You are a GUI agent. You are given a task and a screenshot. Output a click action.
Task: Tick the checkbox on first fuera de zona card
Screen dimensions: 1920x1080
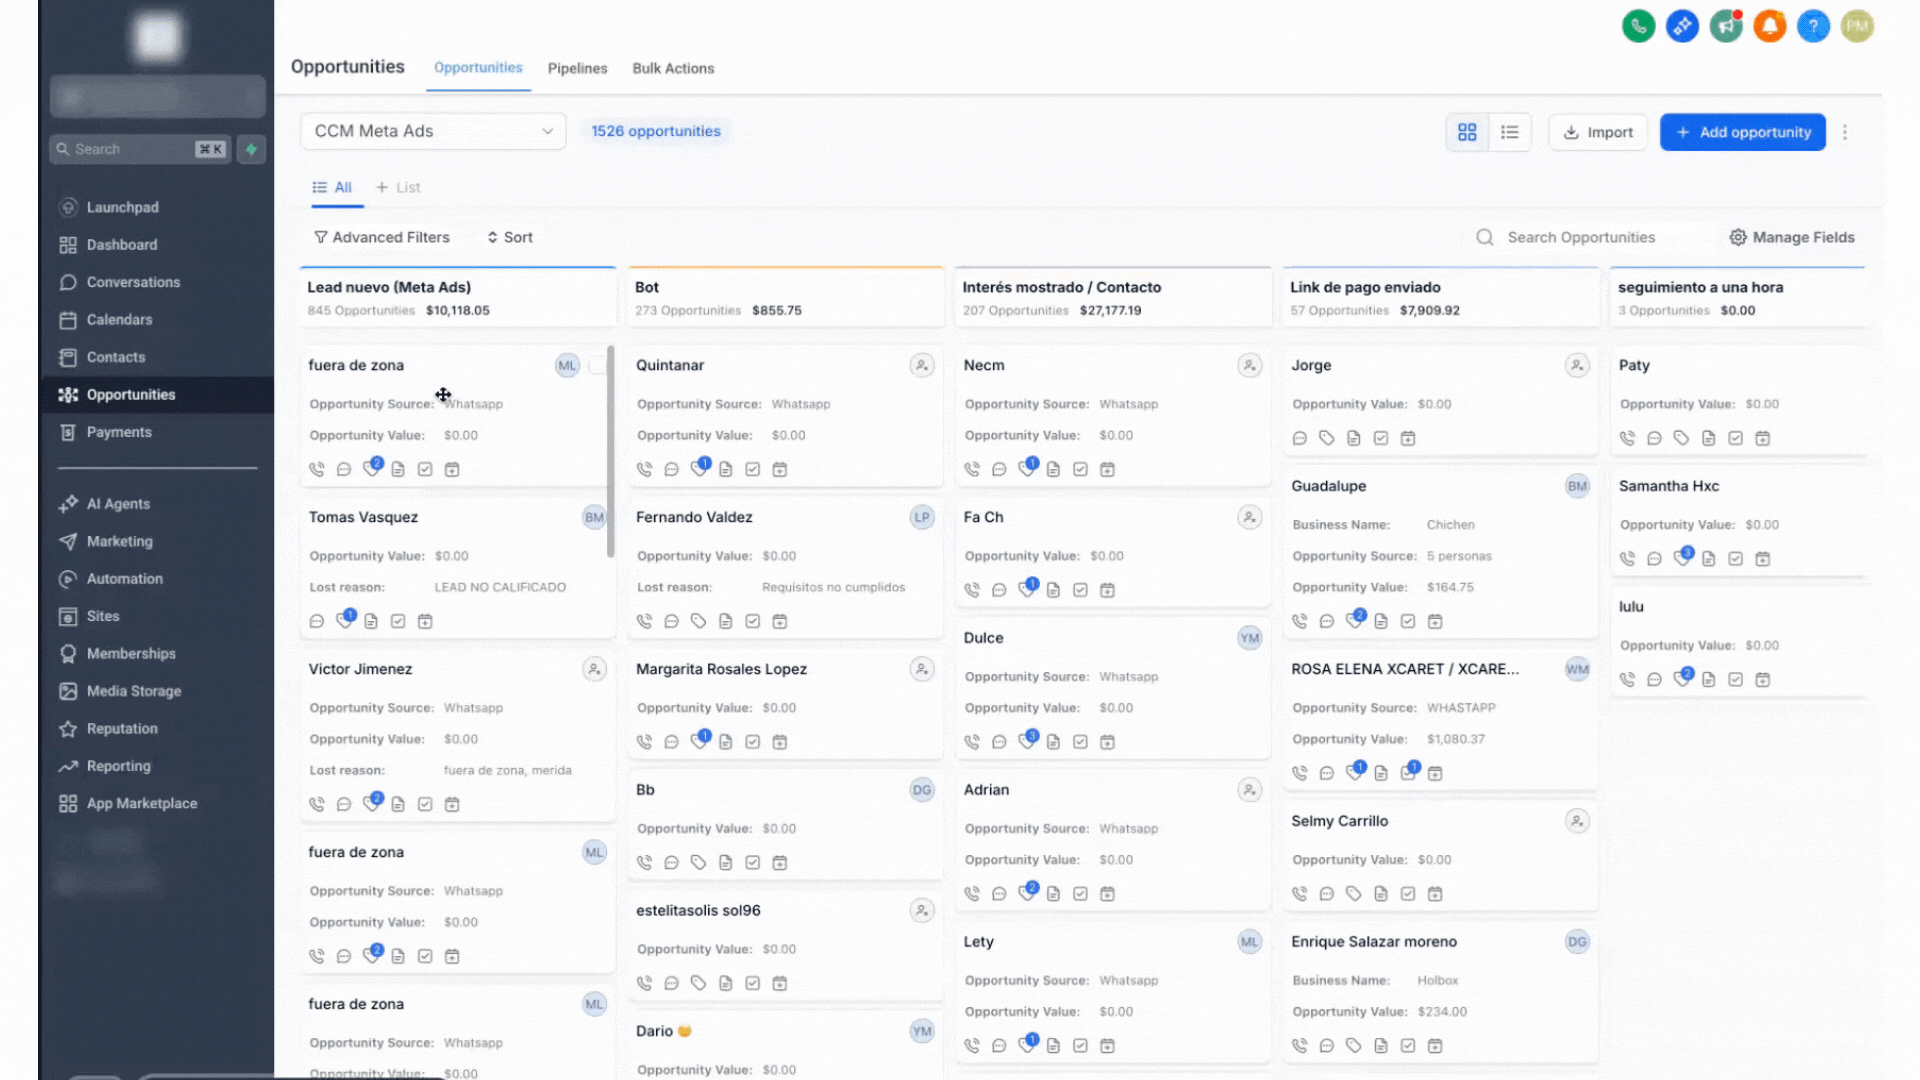[x=597, y=366]
